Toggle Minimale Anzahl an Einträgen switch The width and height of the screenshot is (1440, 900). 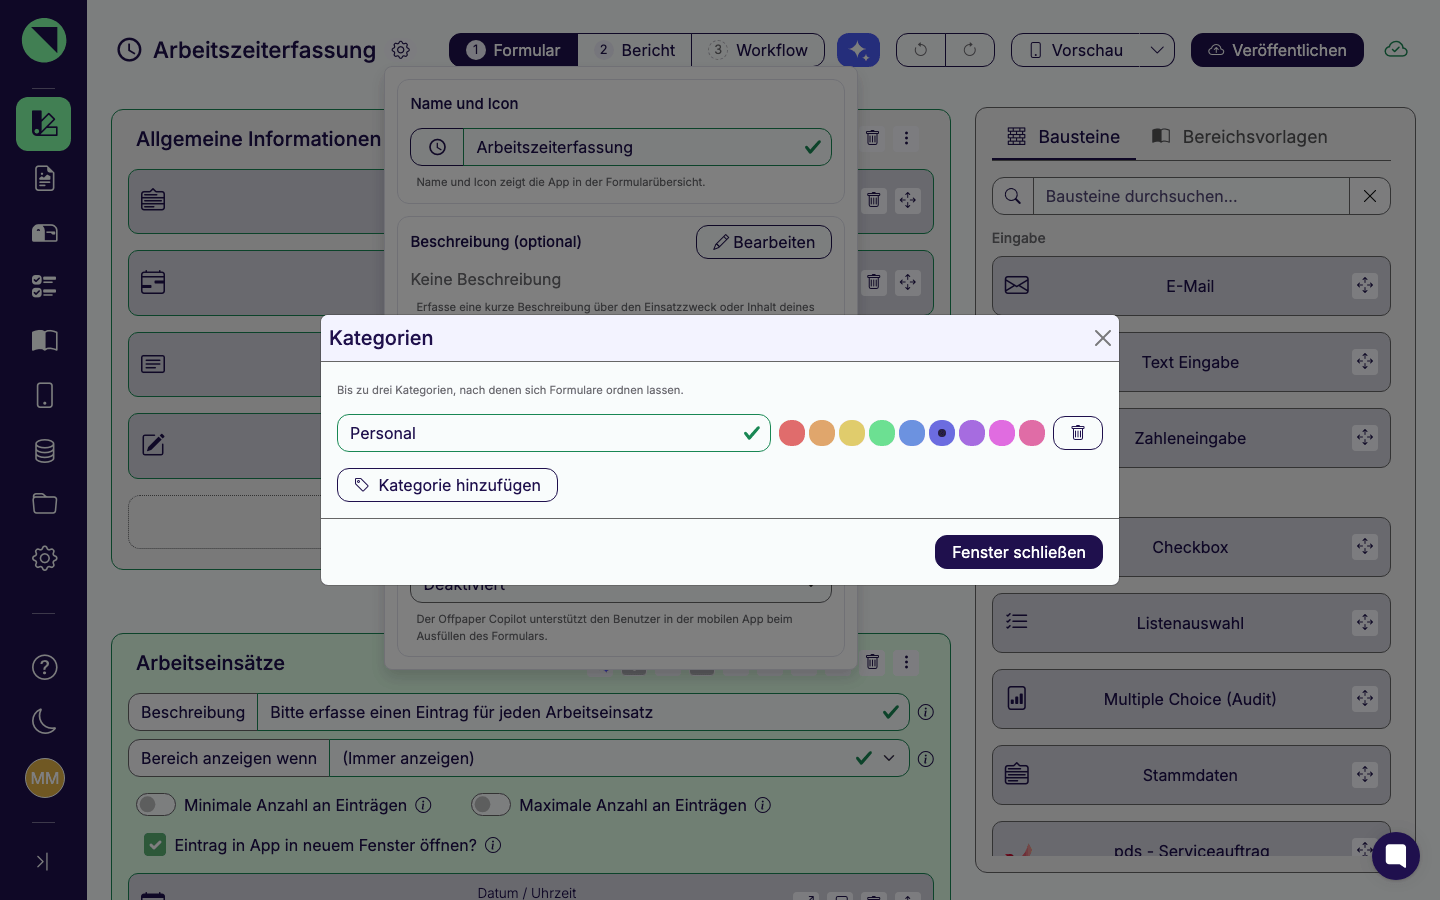coord(156,805)
